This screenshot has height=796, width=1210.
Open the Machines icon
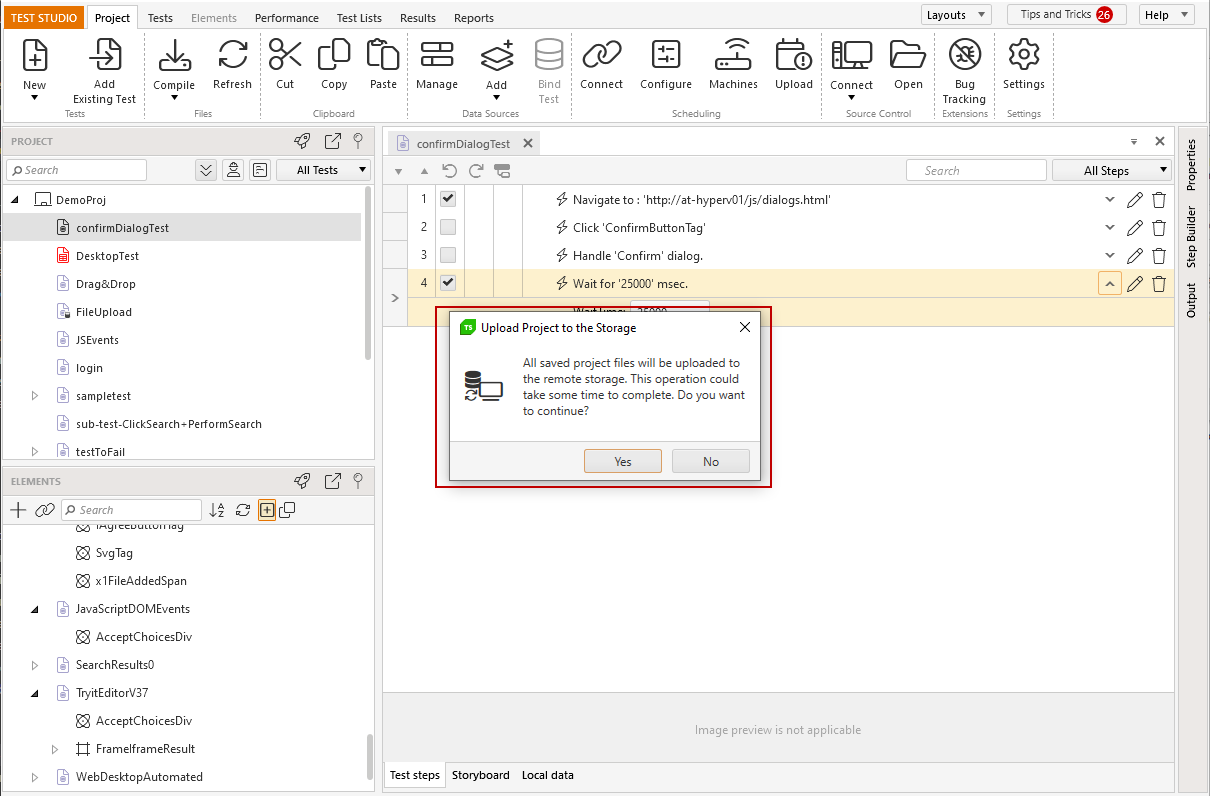[734, 55]
